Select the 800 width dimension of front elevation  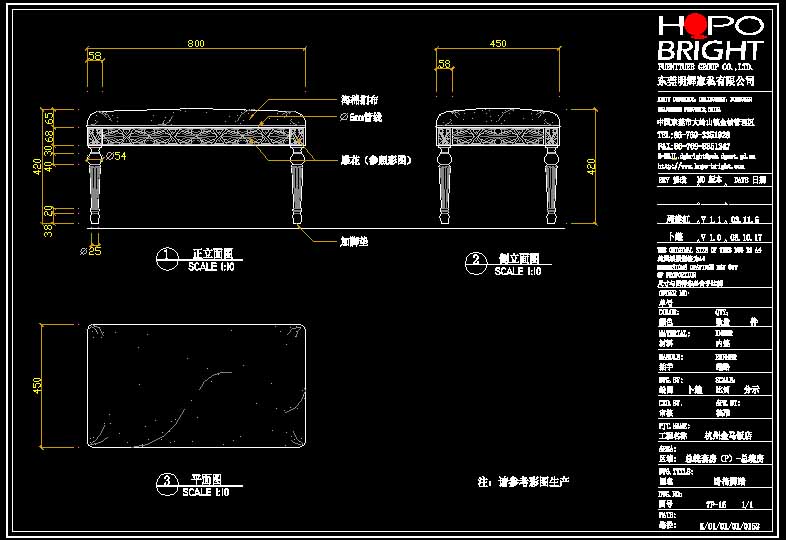[196, 44]
